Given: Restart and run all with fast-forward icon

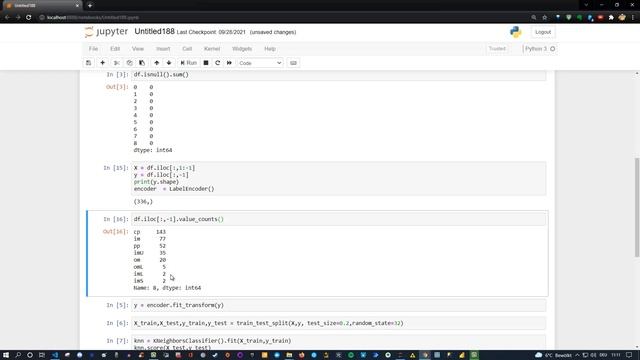Looking at the screenshot, I should tap(229, 63).
